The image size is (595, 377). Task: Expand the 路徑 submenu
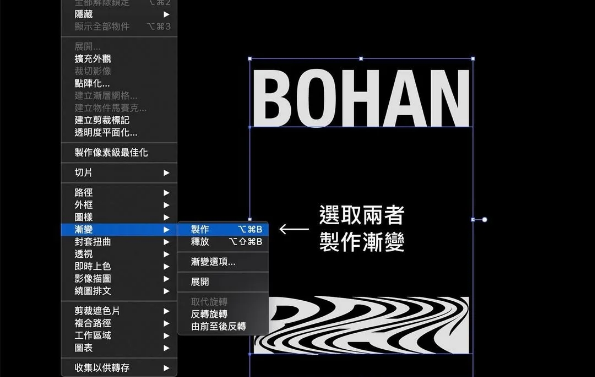point(119,193)
